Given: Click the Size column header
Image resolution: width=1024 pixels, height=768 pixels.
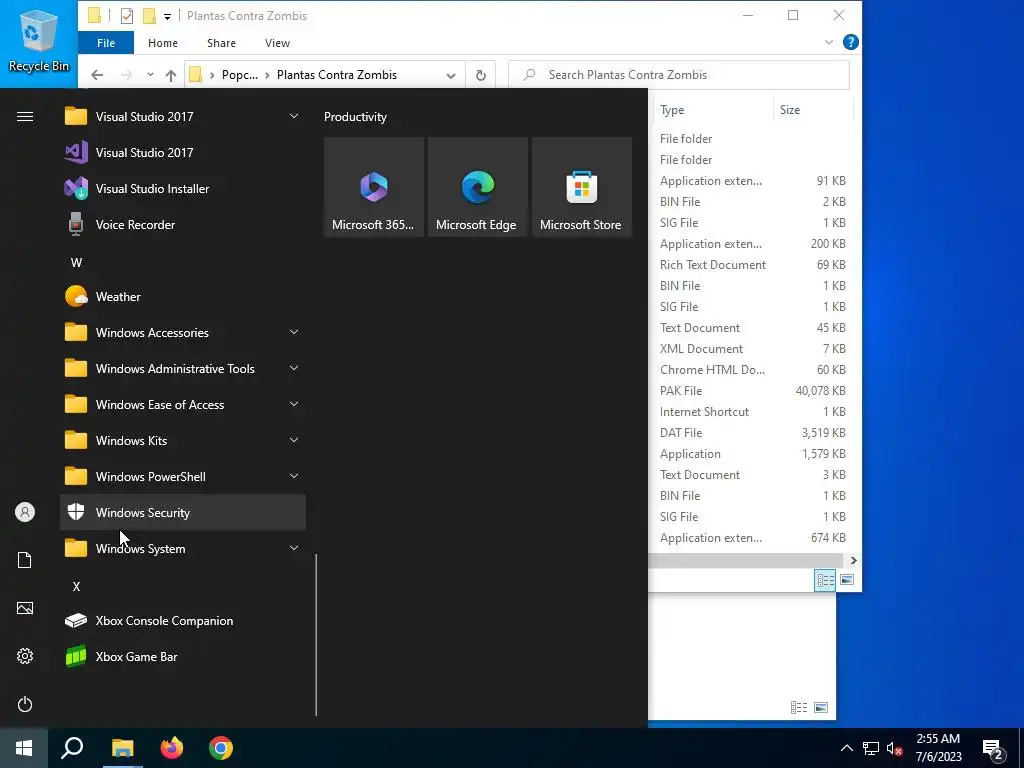Looking at the screenshot, I should click(814, 110).
